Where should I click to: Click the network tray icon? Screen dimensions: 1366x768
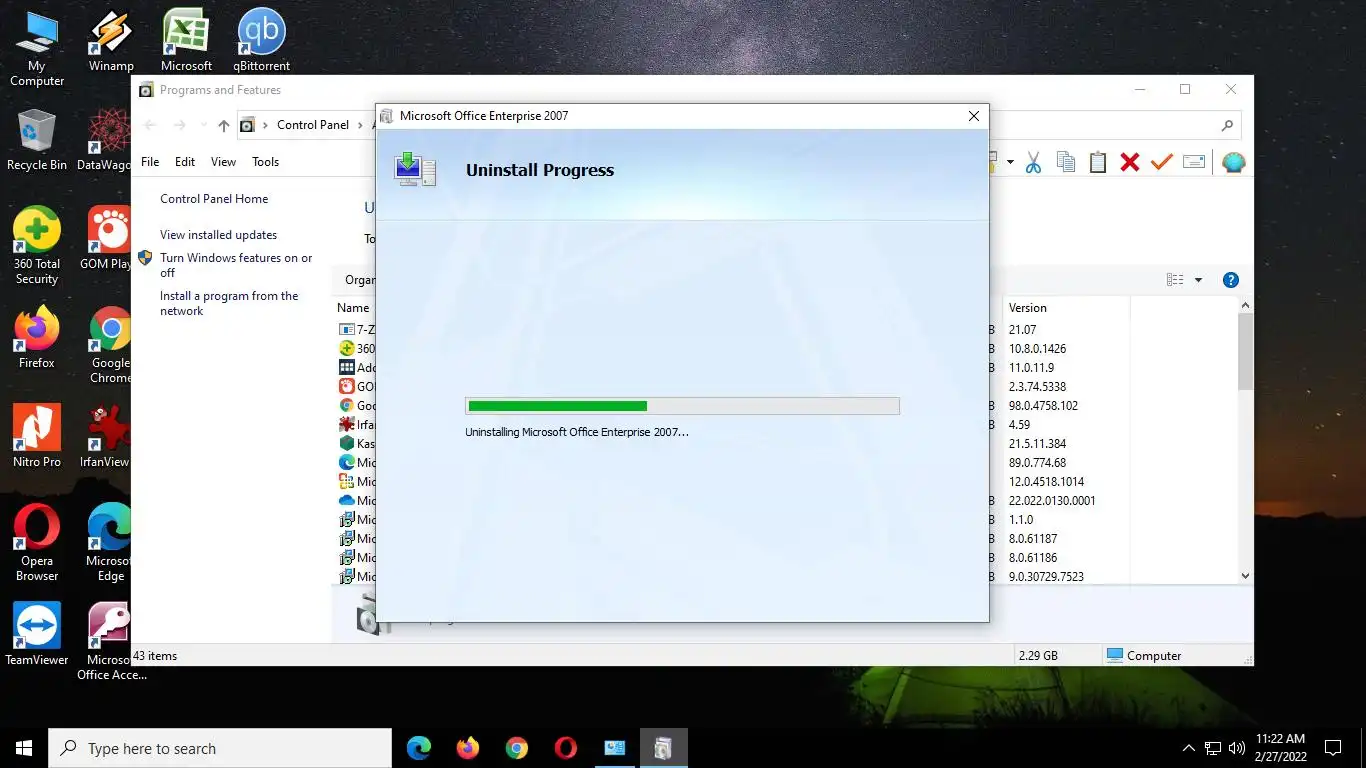[1213, 748]
